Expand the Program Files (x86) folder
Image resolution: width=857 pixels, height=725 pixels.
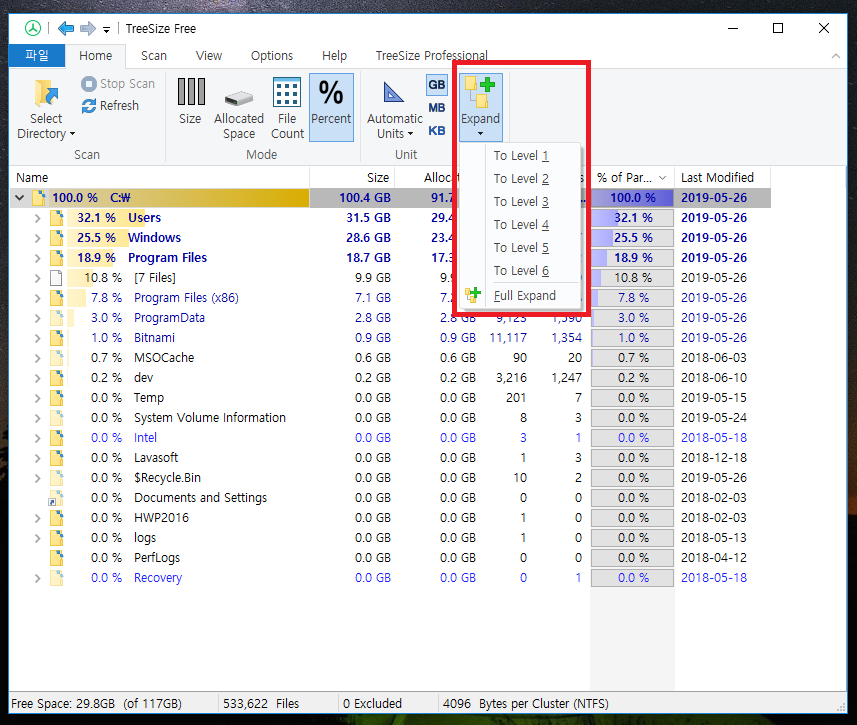pos(37,298)
